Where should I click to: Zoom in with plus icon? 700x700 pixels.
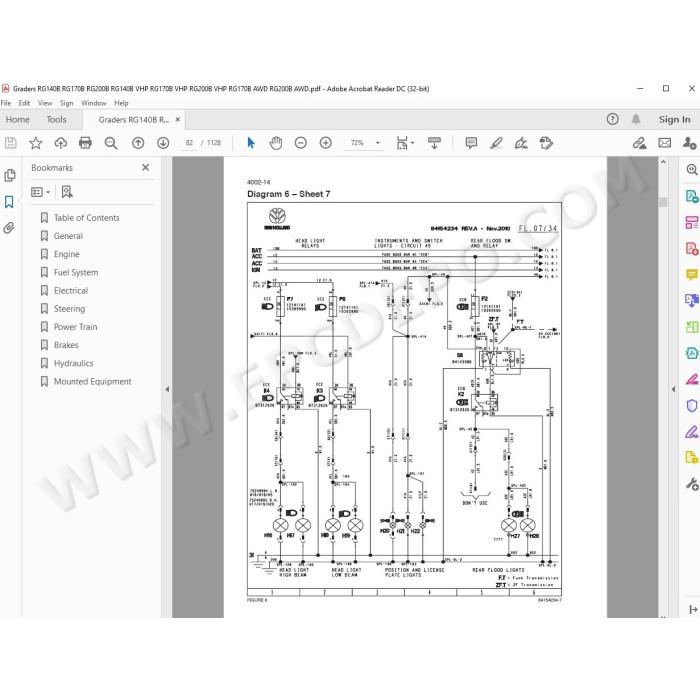tap(326, 143)
